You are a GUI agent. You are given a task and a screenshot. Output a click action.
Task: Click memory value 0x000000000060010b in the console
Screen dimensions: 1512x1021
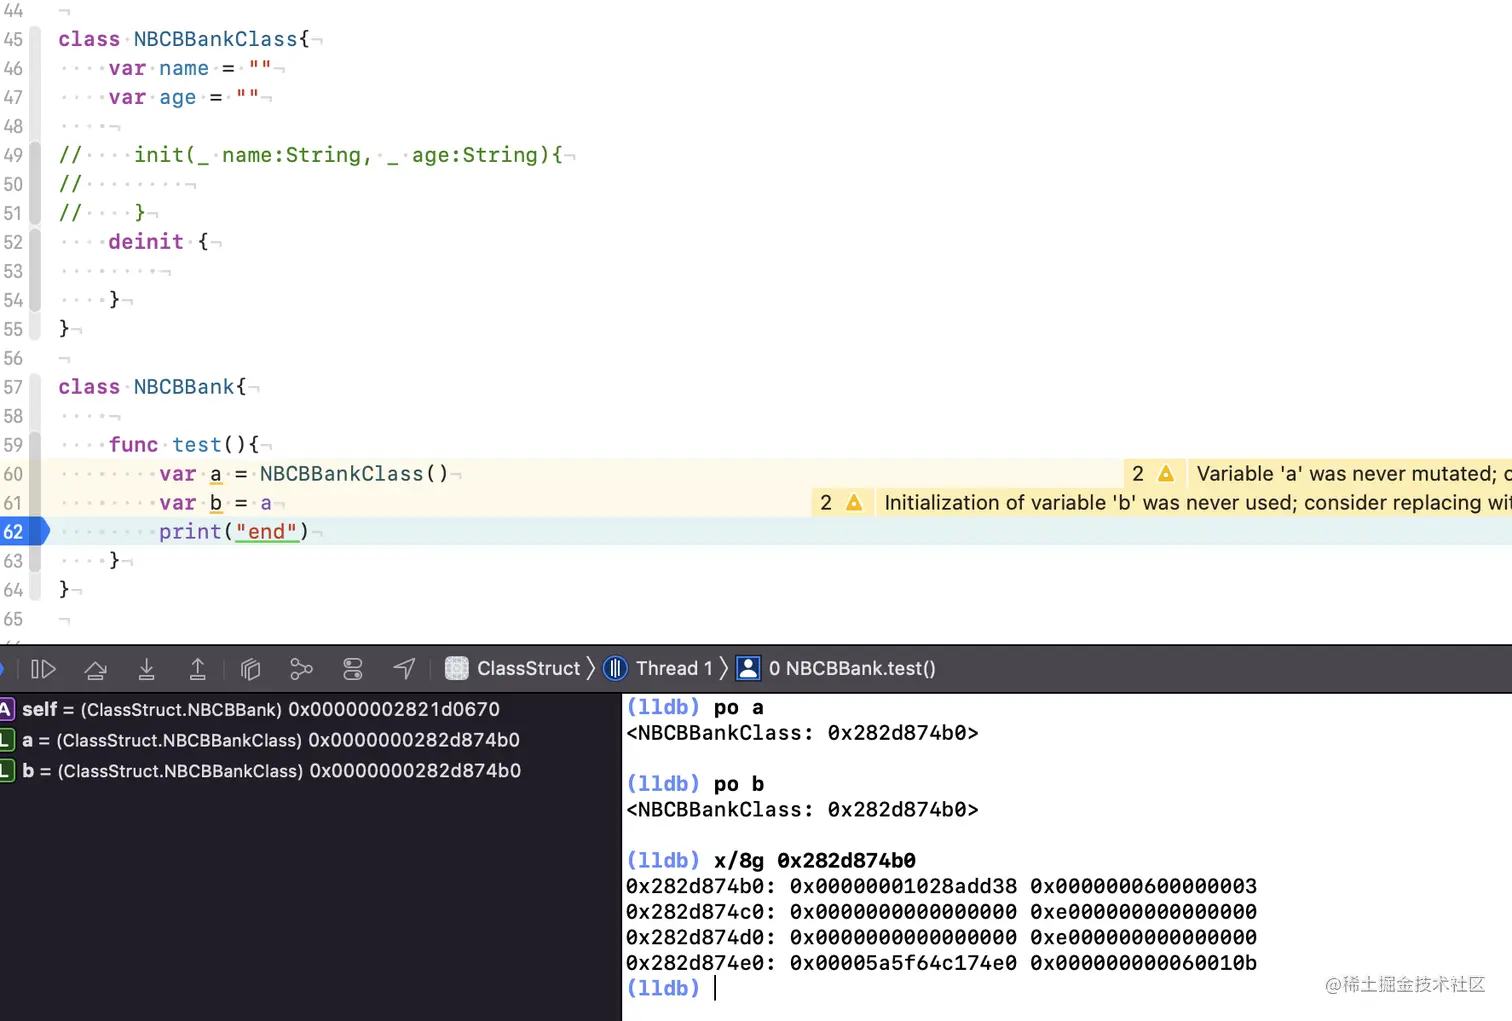1144,963
